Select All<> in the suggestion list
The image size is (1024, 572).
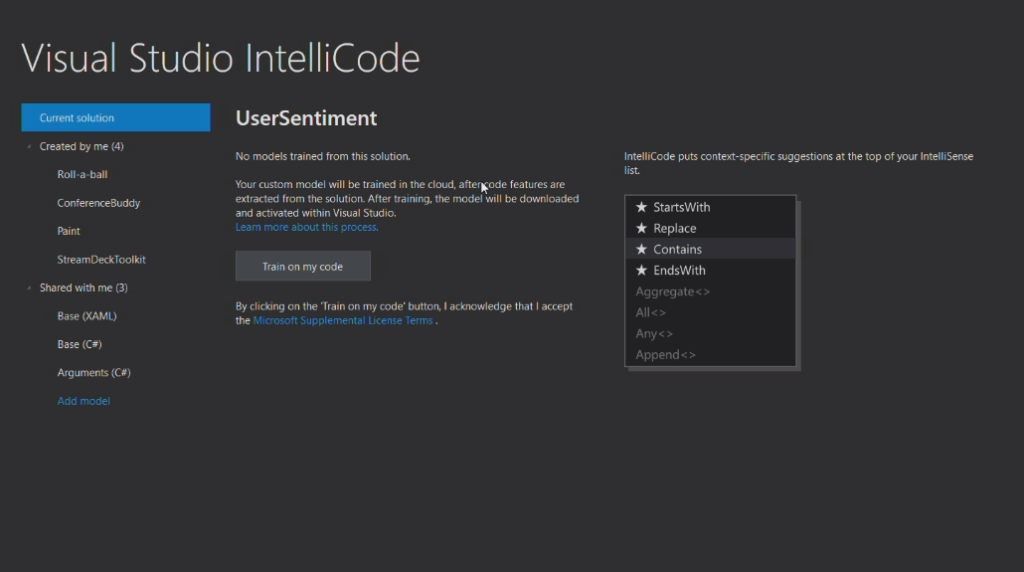(650, 313)
